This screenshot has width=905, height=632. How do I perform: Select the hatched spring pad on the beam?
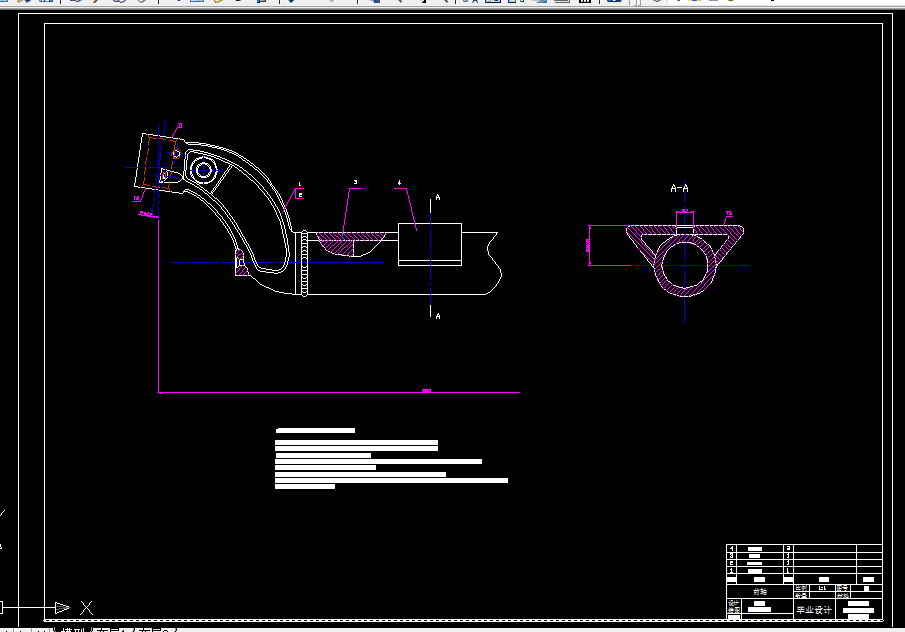350,244
